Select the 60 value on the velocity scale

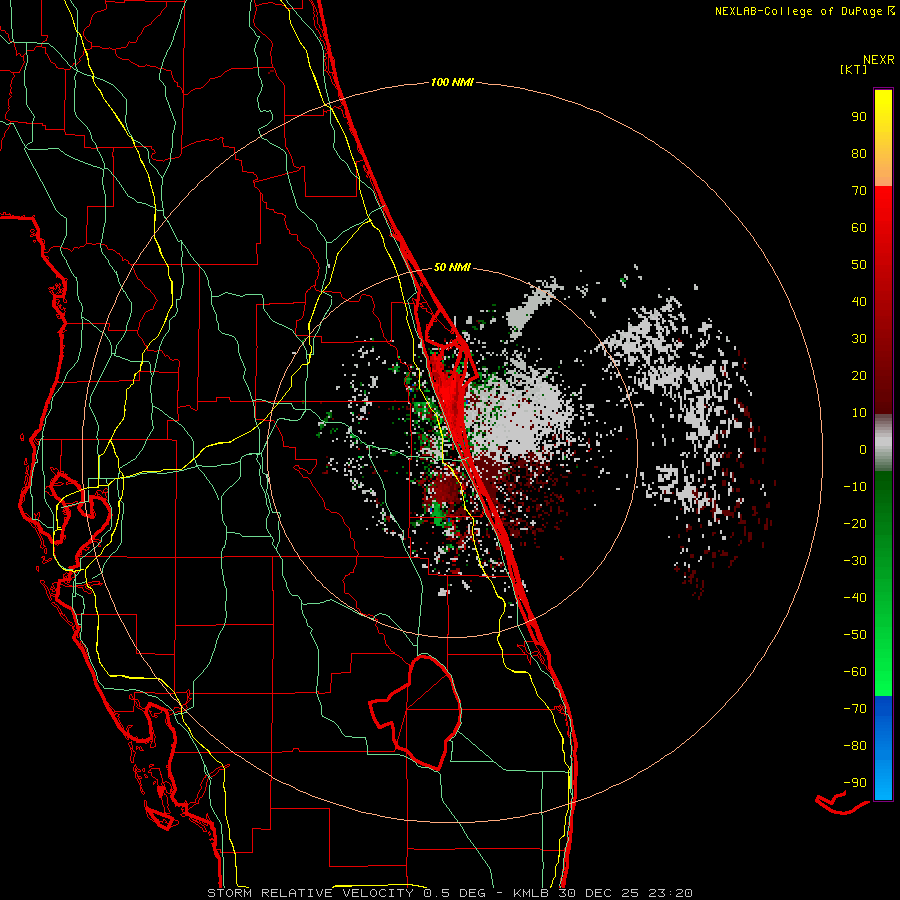[x=859, y=227]
